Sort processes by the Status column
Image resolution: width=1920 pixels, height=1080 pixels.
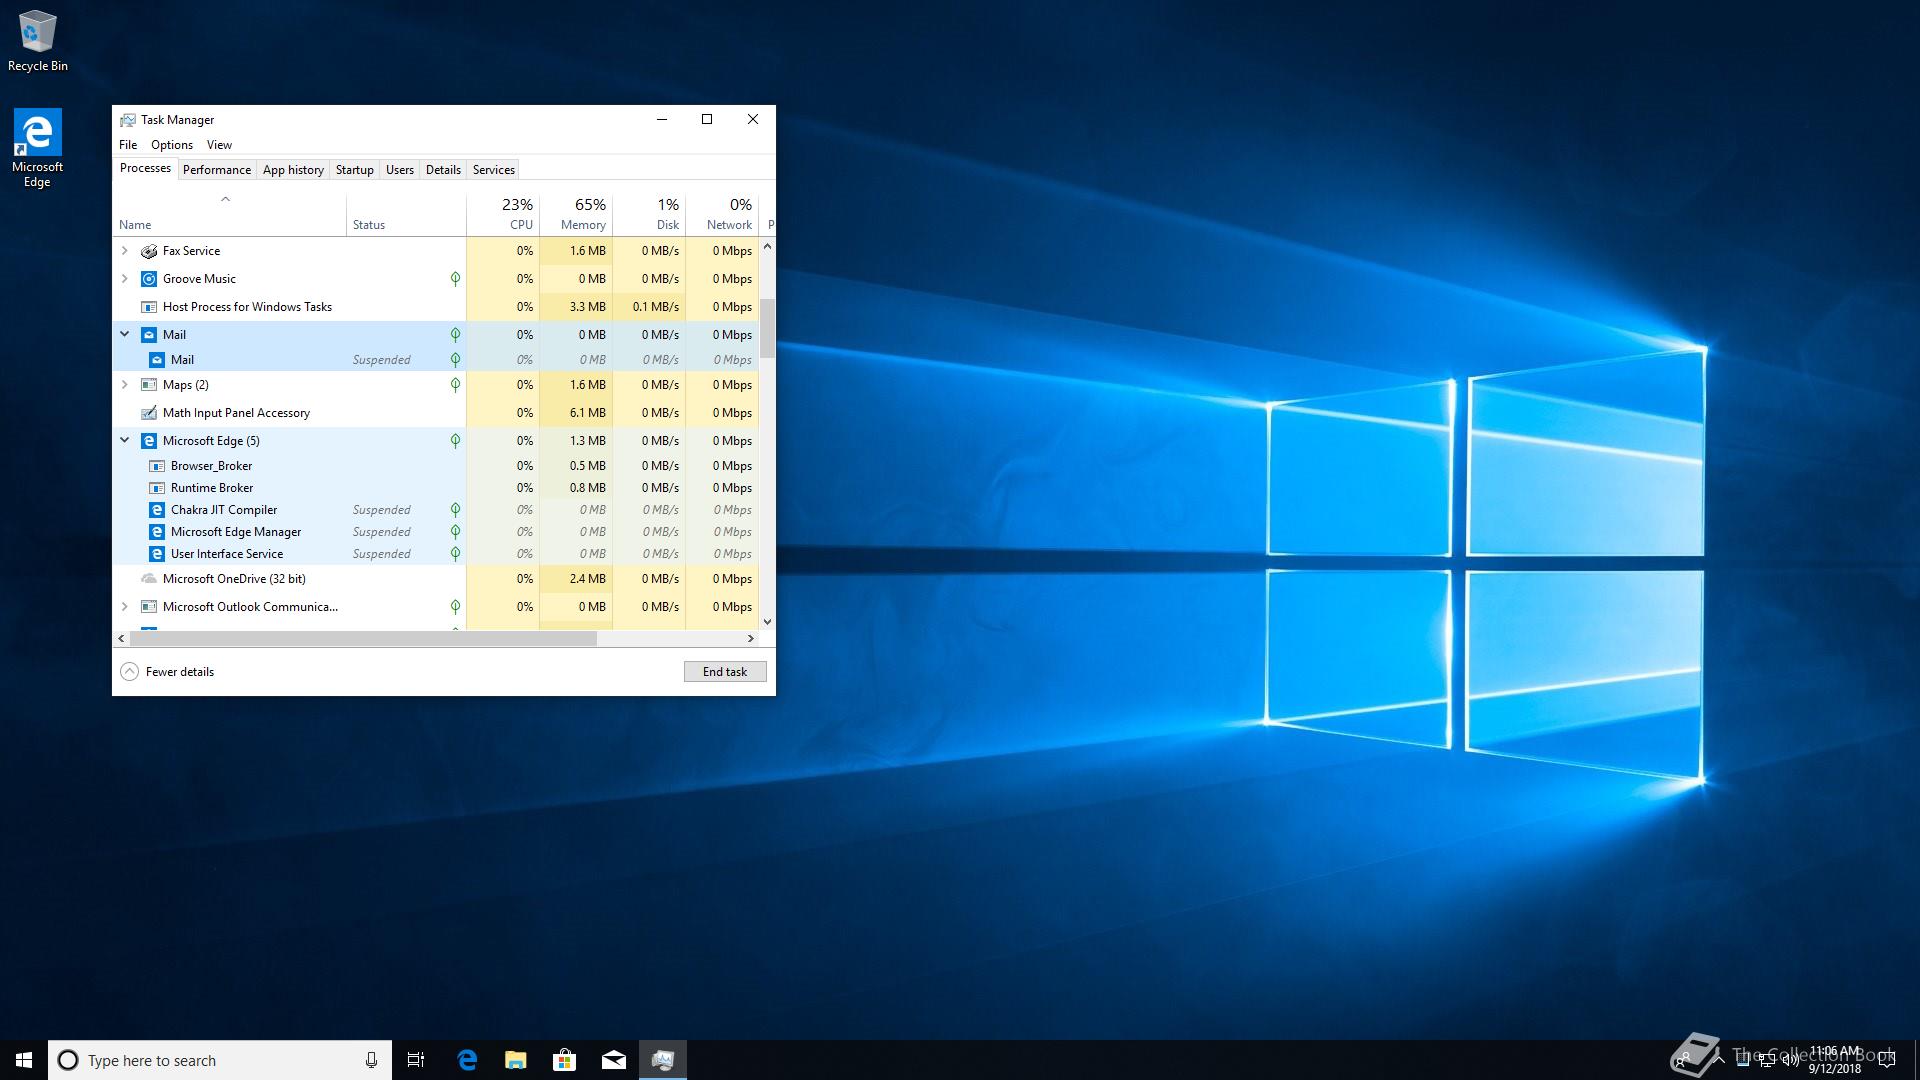406,214
